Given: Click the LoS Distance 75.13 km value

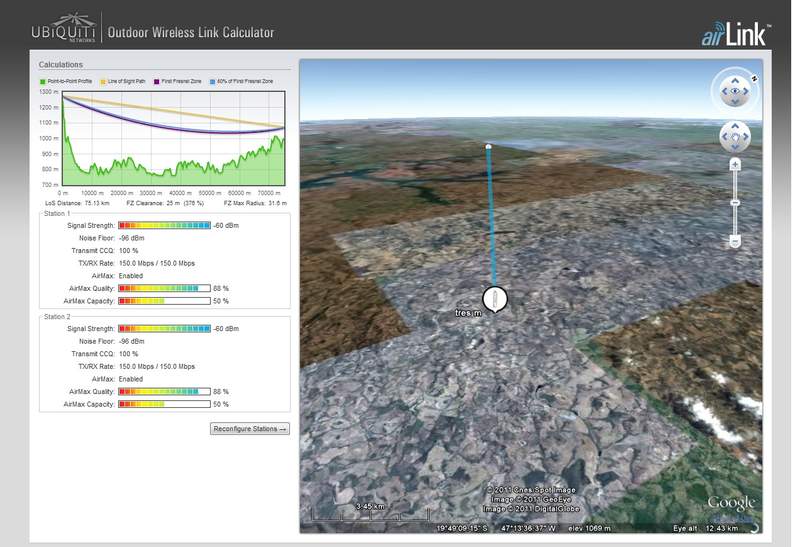Looking at the screenshot, I should [x=97, y=203].
